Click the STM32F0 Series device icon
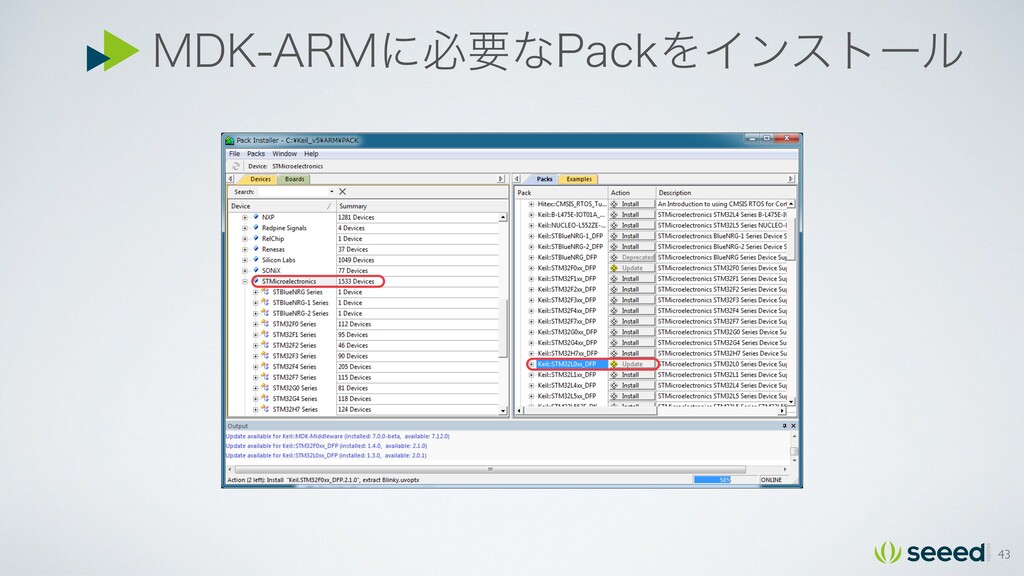 click(265, 323)
